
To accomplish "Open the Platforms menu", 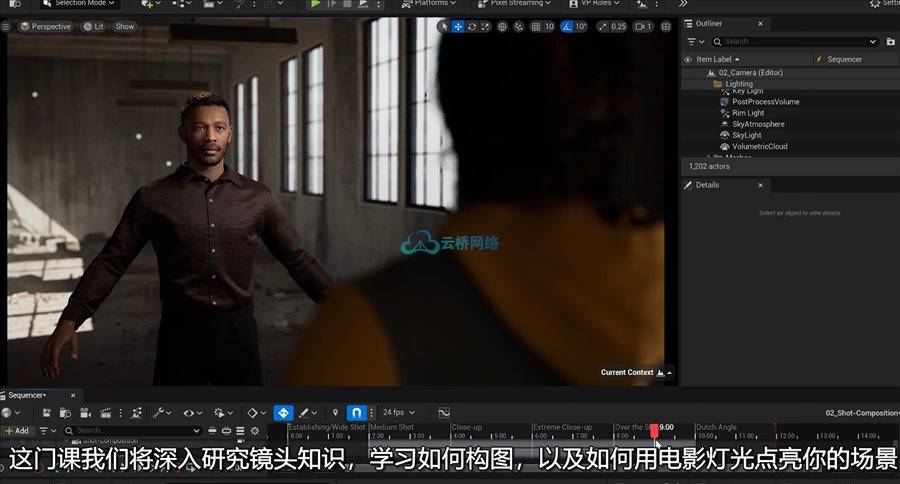I will pyautogui.click(x=428, y=3).
